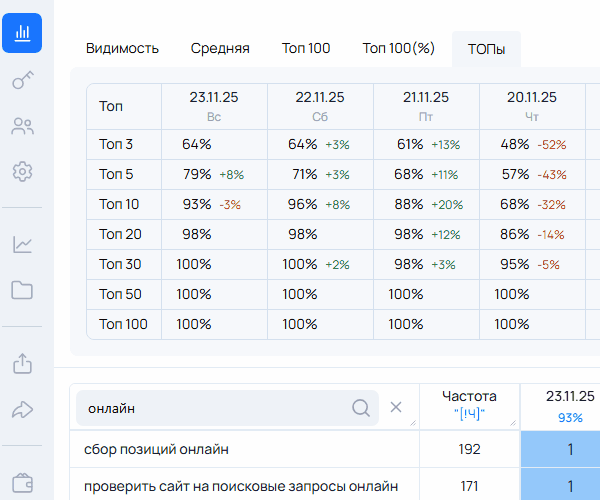Open the bar chart analytics sidebar icon

click(x=22, y=33)
